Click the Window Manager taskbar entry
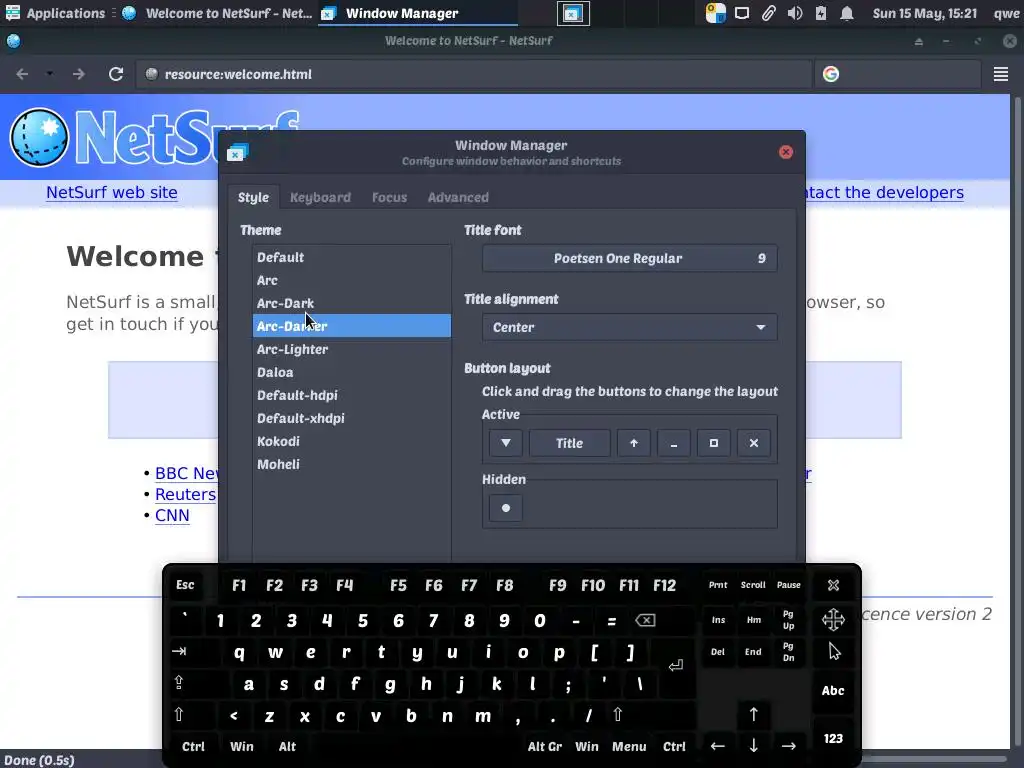 coord(418,13)
